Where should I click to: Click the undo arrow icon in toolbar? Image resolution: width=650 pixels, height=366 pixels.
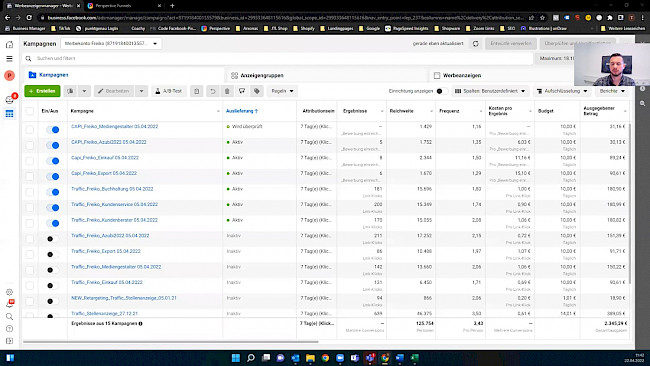(x=213, y=91)
